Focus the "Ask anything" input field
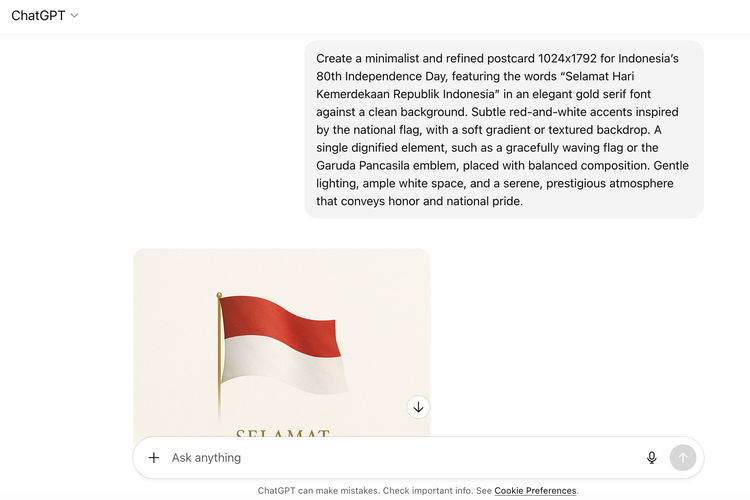This screenshot has height=500, width=750. point(400,458)
